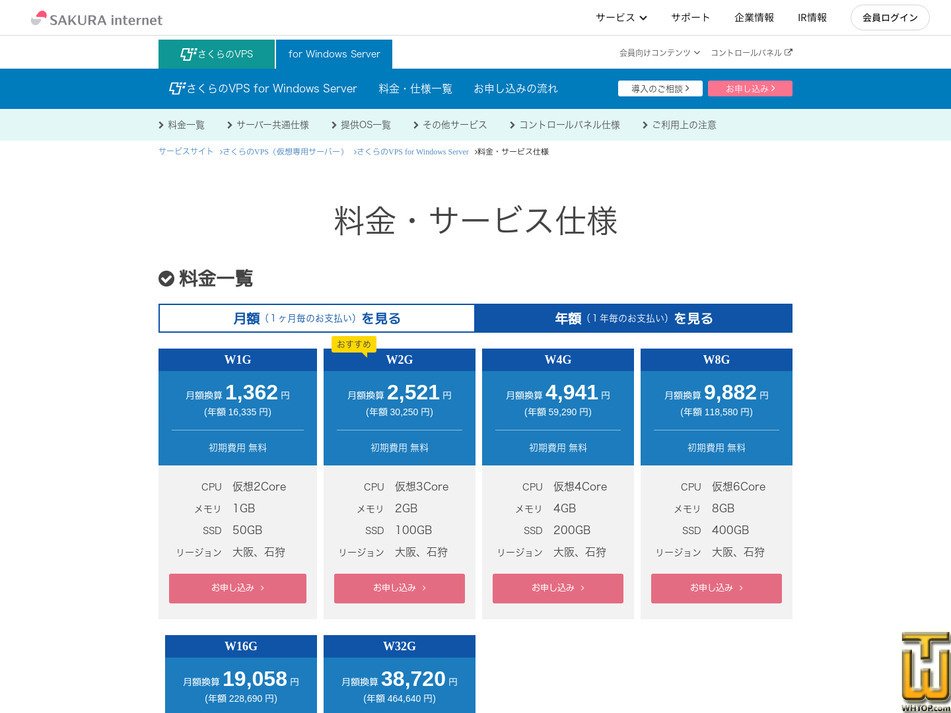This screenshot has height=713, width=951.
Task: Expand 会員向けコンテンツ dropdown
Action: pos(659,53)
